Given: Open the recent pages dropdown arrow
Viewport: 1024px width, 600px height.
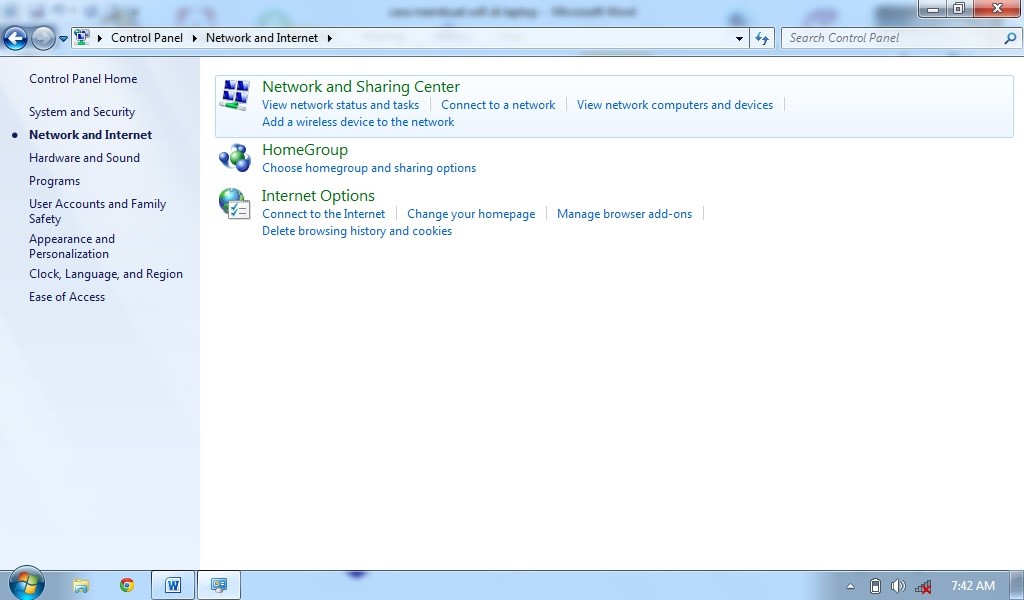Looking at the screenshot, I should click(63, 39).
